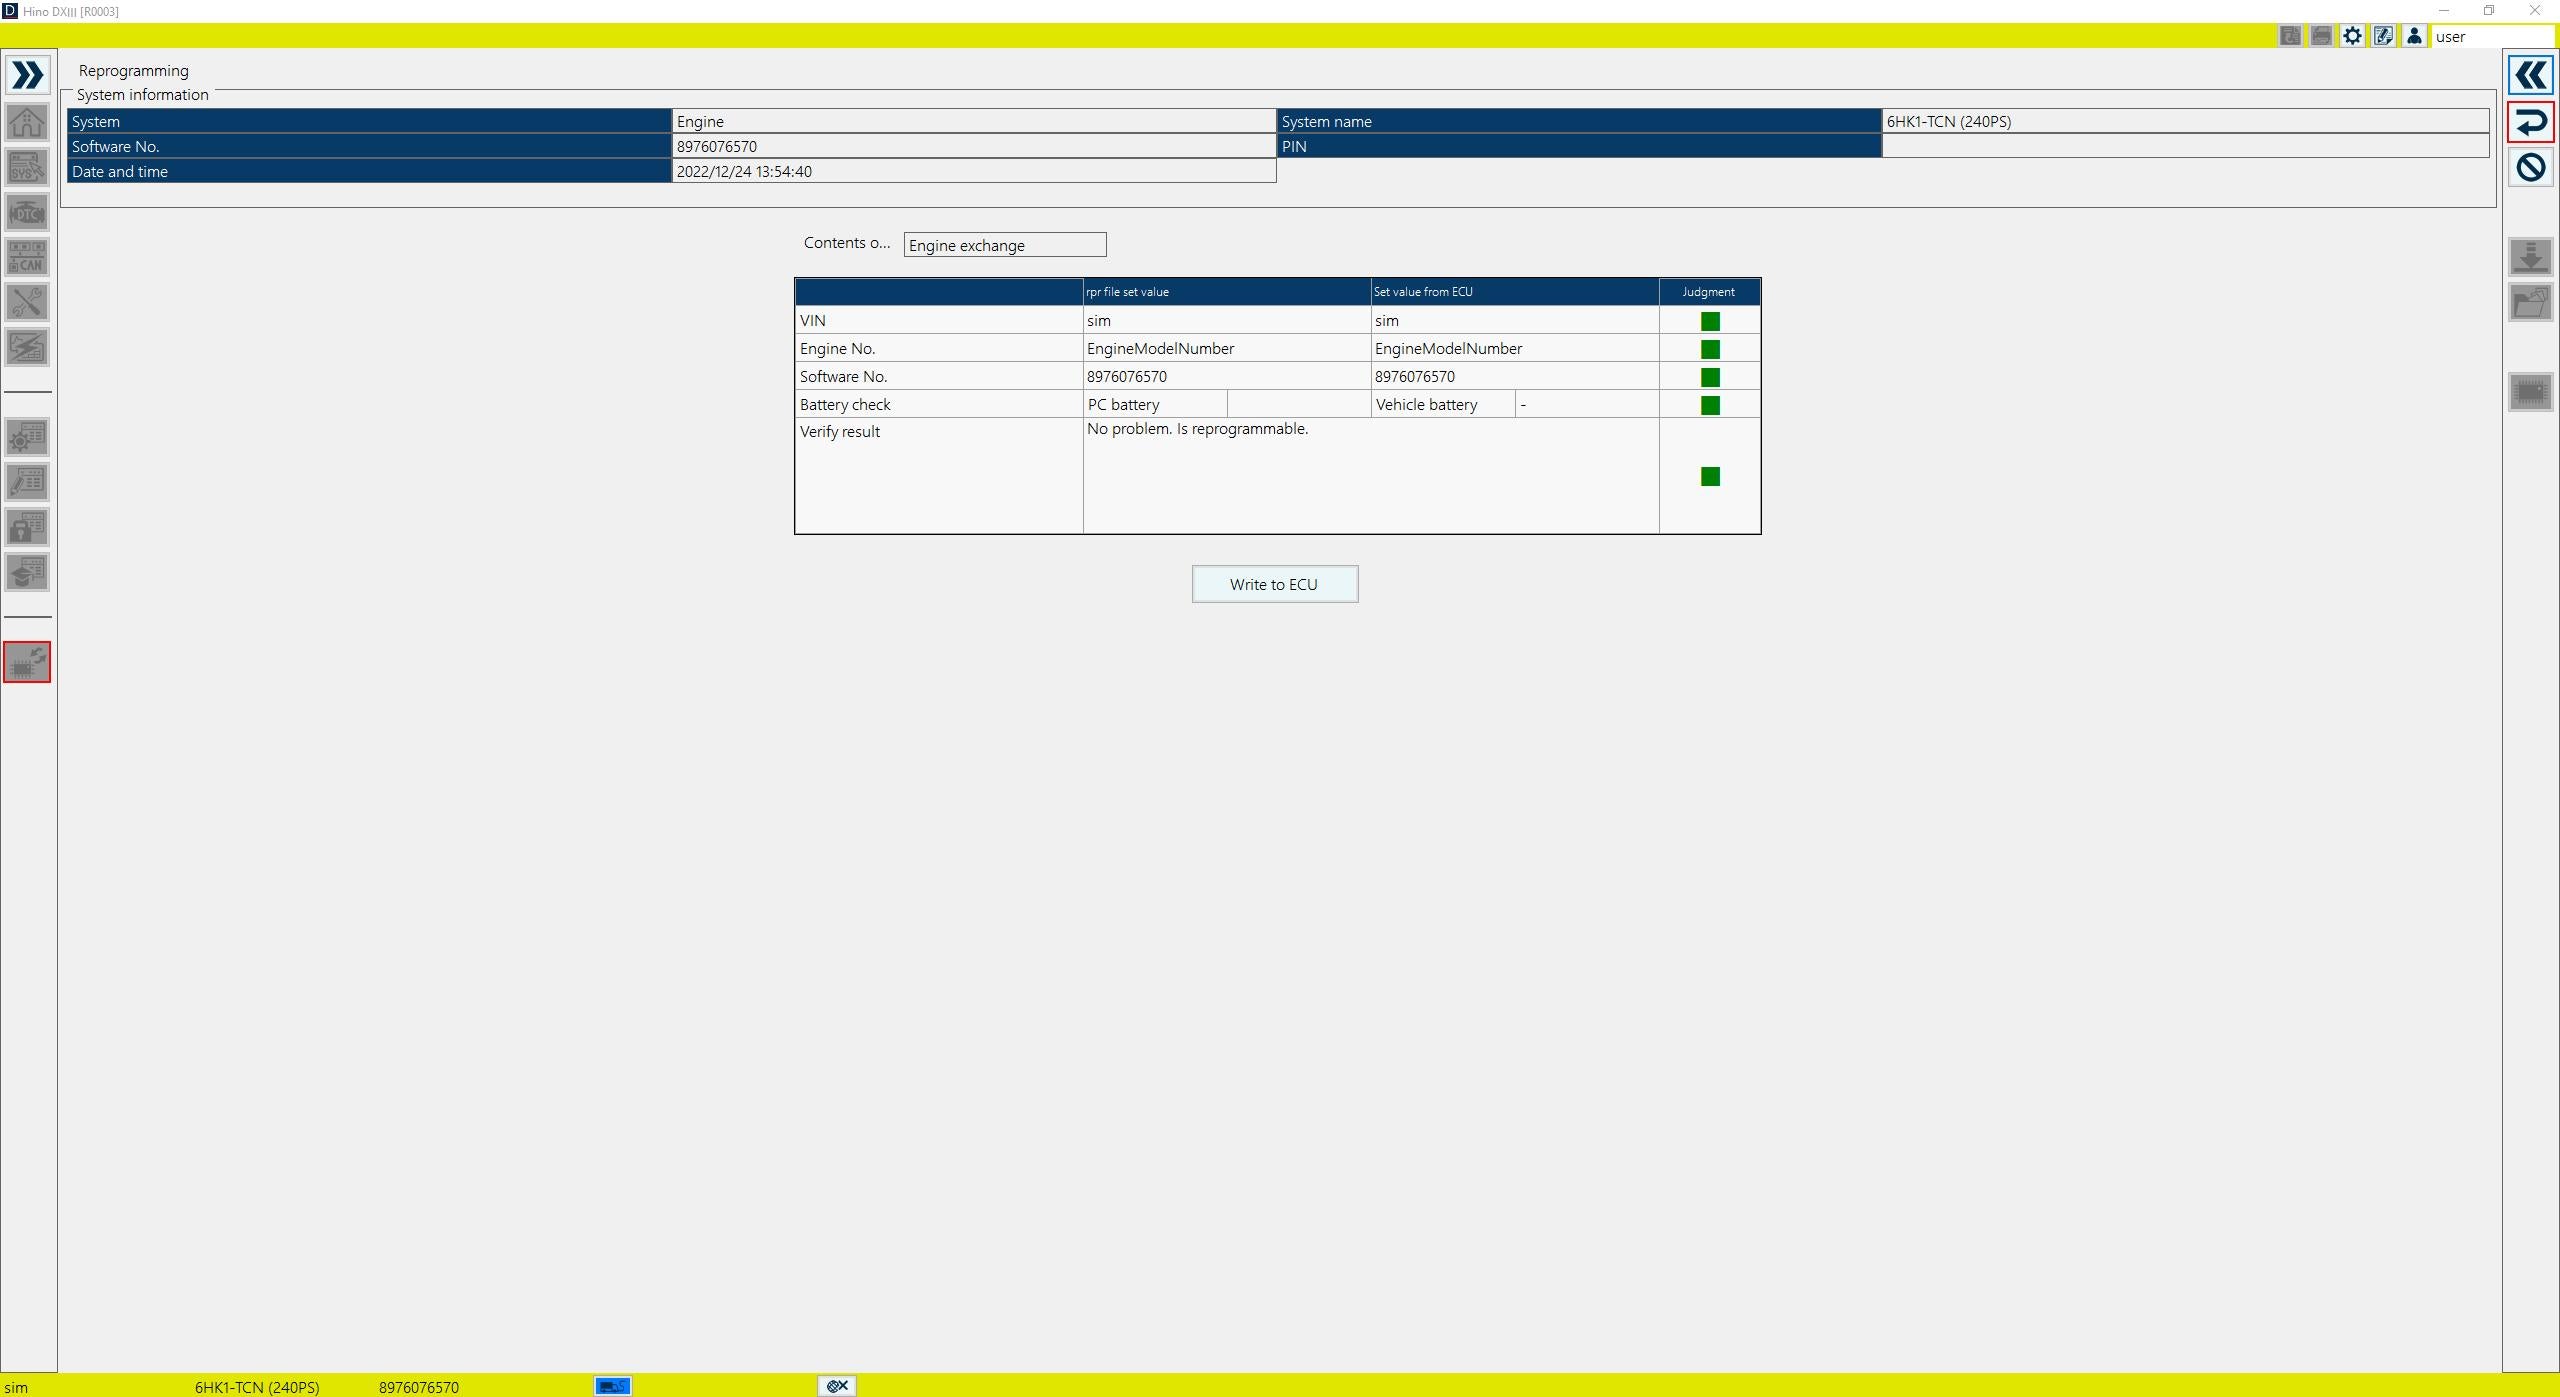Select the pencil edit list tool
2560x1397 pixels.
[x=28, y=483]
